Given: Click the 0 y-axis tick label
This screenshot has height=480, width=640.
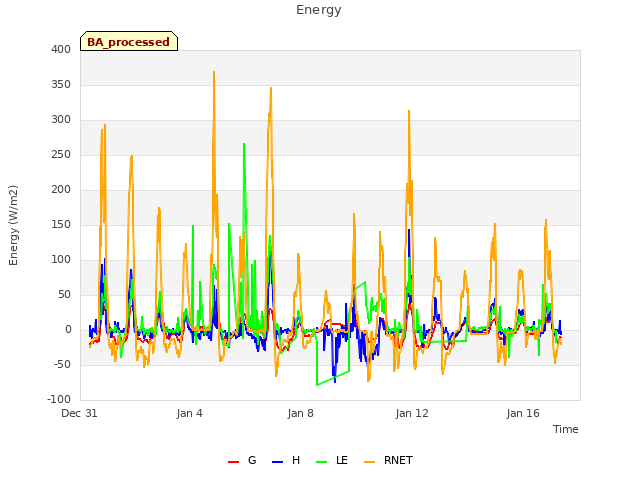Looking at the screenshot, I should [68, 329].
